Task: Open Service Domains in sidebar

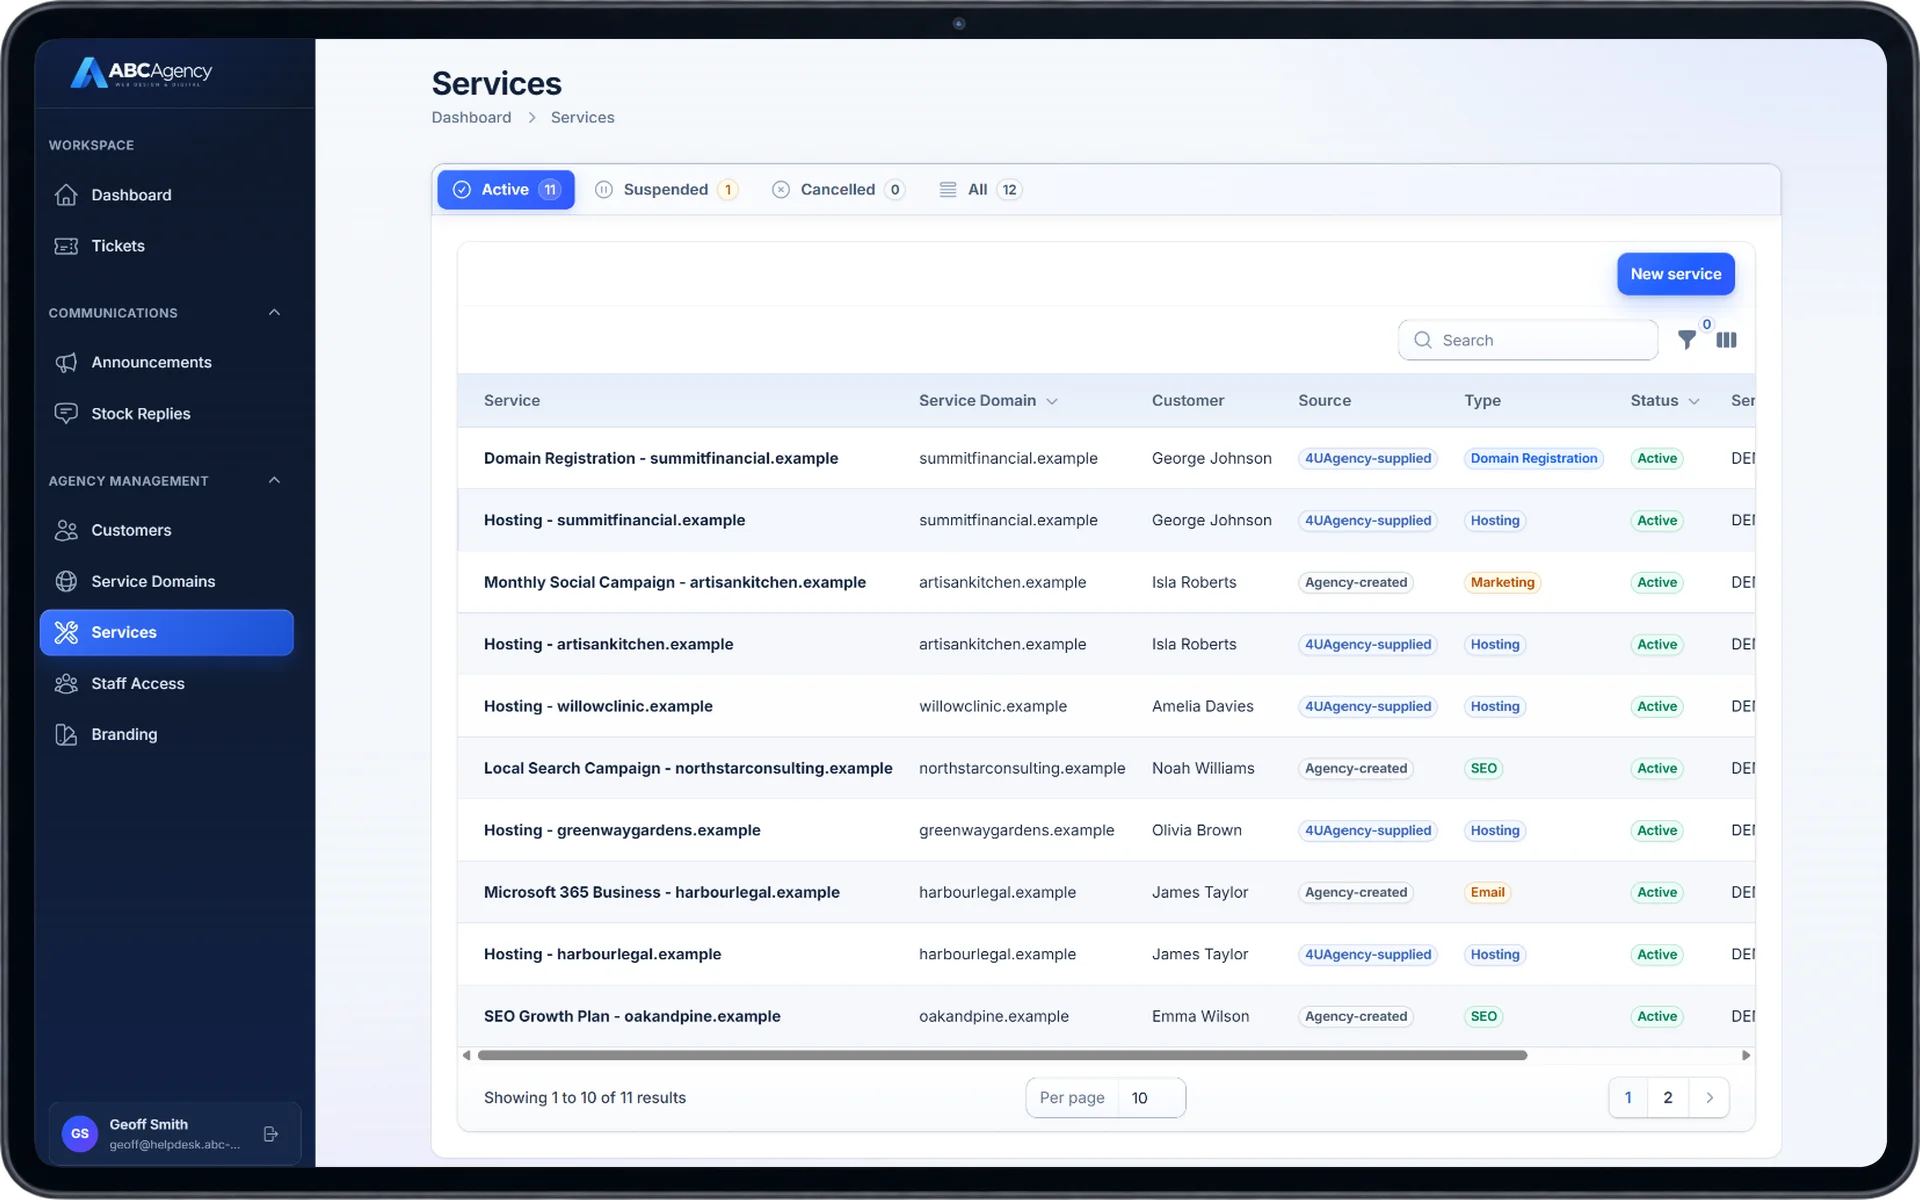Action: coord(167,581)
